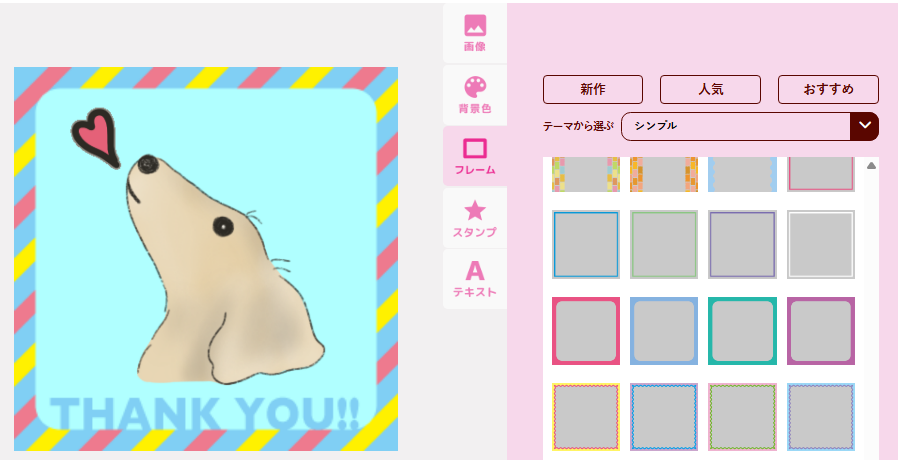Open the シンプル theme dropdown
The height and width of the screenshot is (460, 898).
pos(736,126)
